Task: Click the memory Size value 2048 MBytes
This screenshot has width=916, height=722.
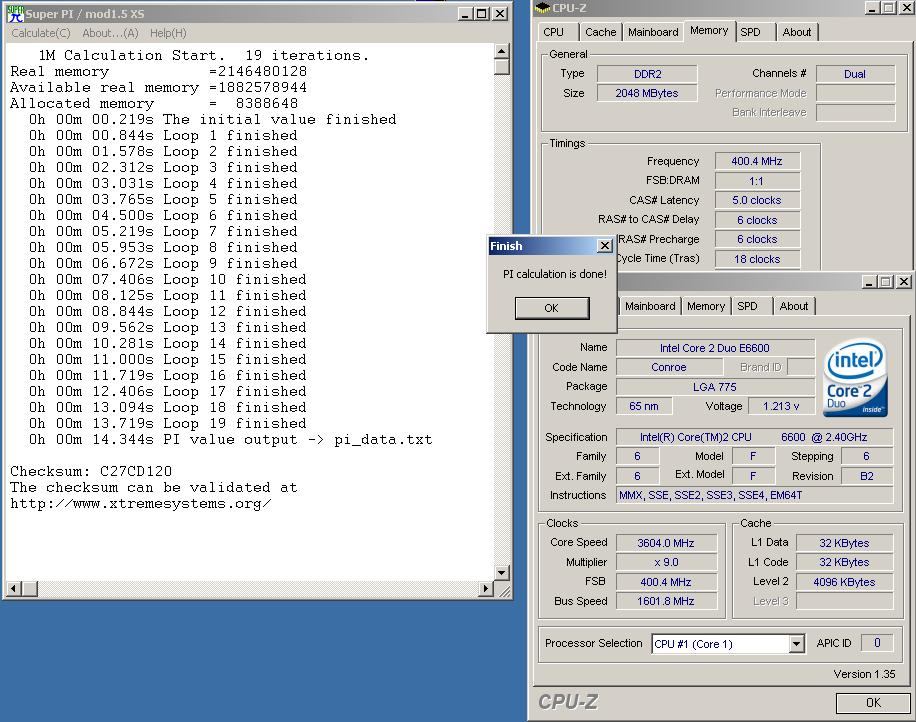Action: [647, 93]
